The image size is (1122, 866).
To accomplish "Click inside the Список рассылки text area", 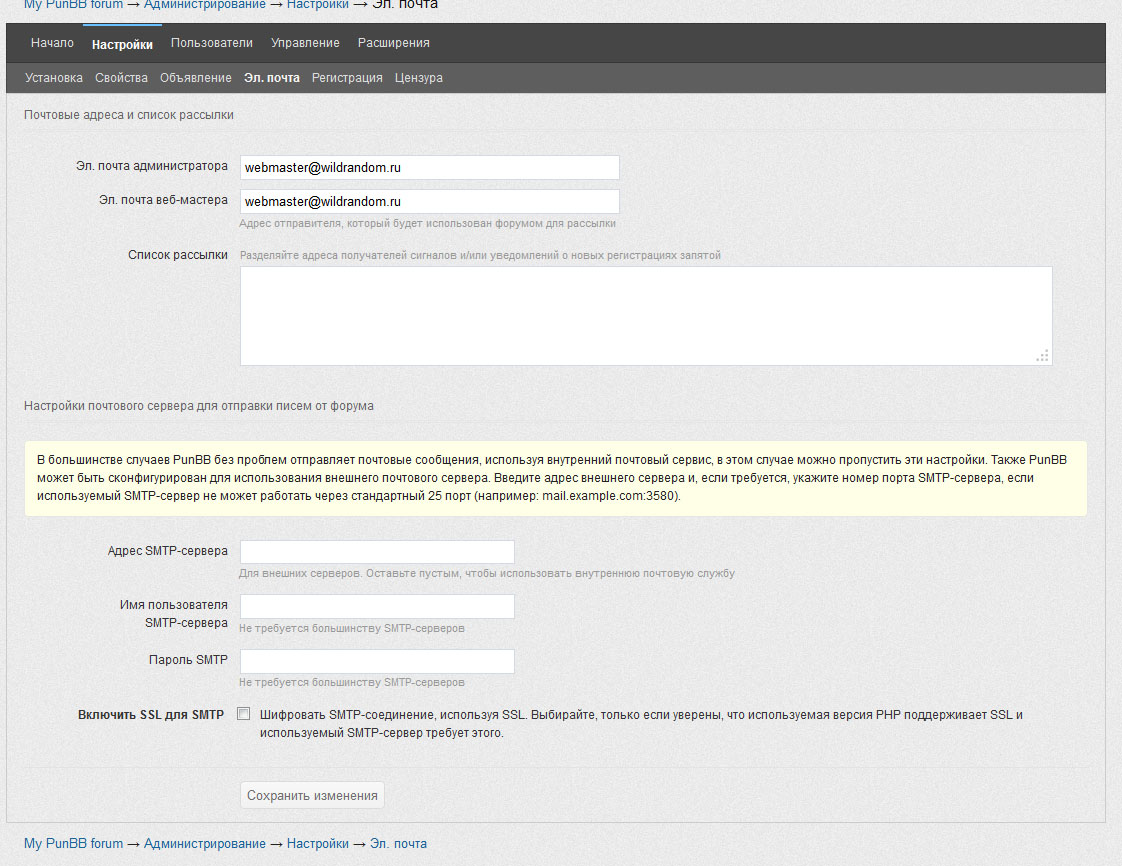I will tap(645, 315).
